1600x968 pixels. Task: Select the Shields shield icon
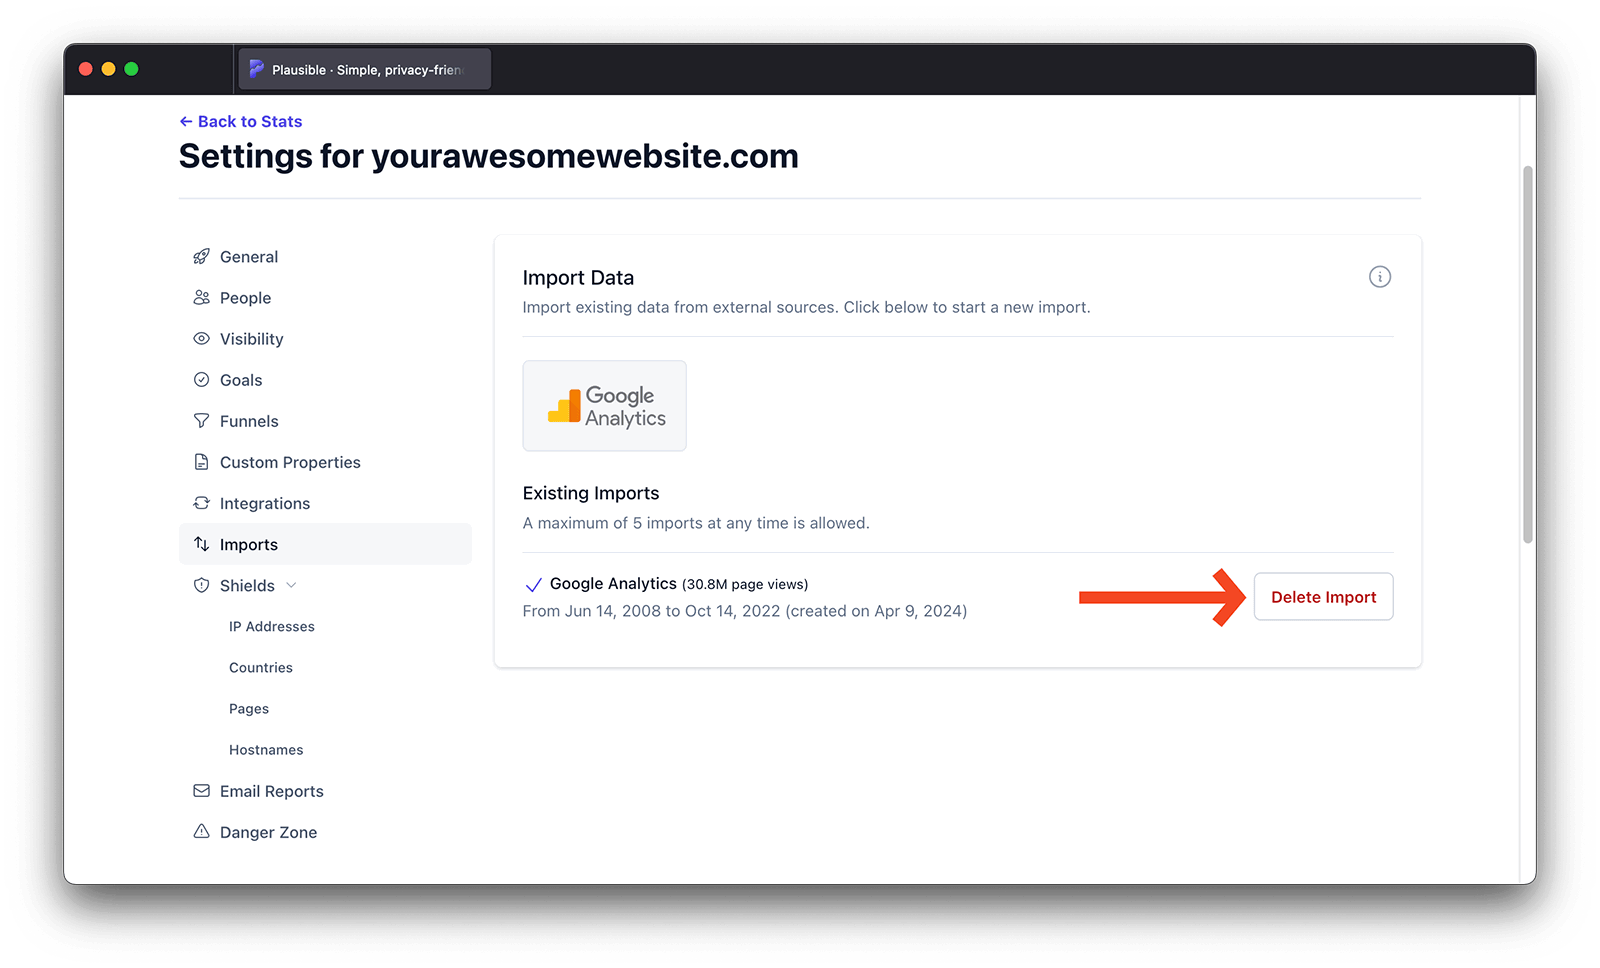[202, 585]
